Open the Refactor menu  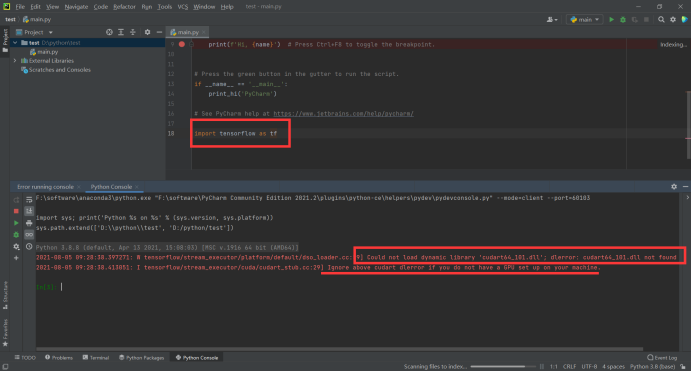pyautogui.click(x=124, y=7)
